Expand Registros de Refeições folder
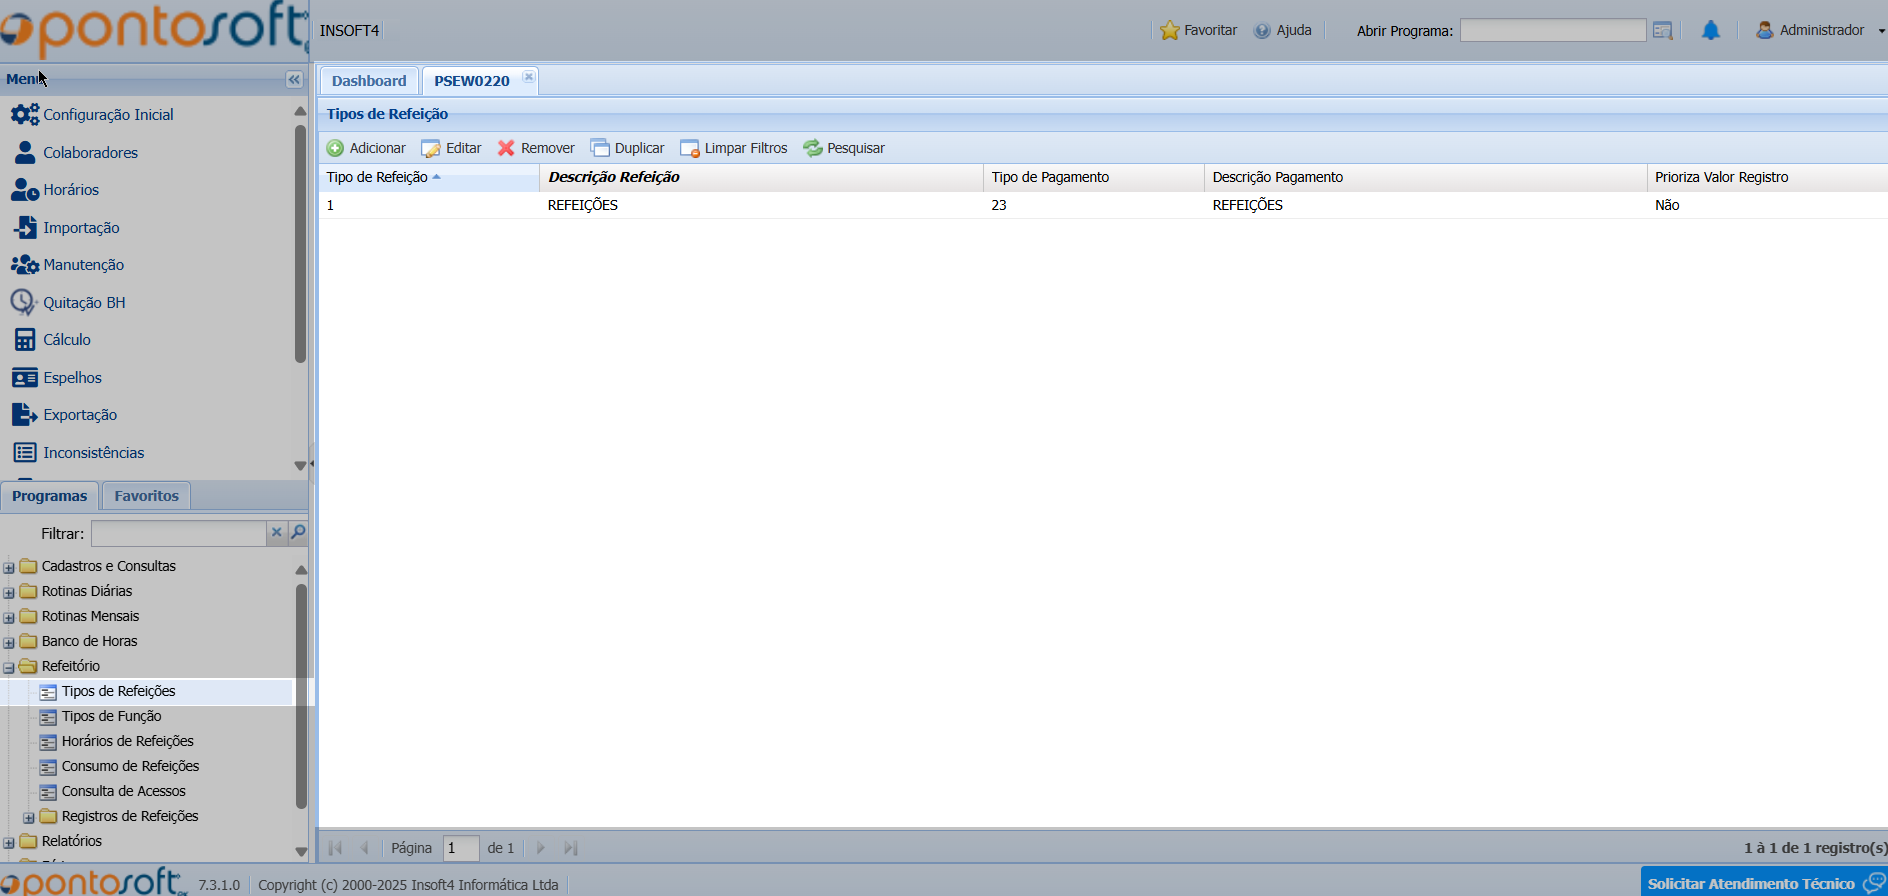This screenshot has height=896, width=1888. tap(29, 817)
